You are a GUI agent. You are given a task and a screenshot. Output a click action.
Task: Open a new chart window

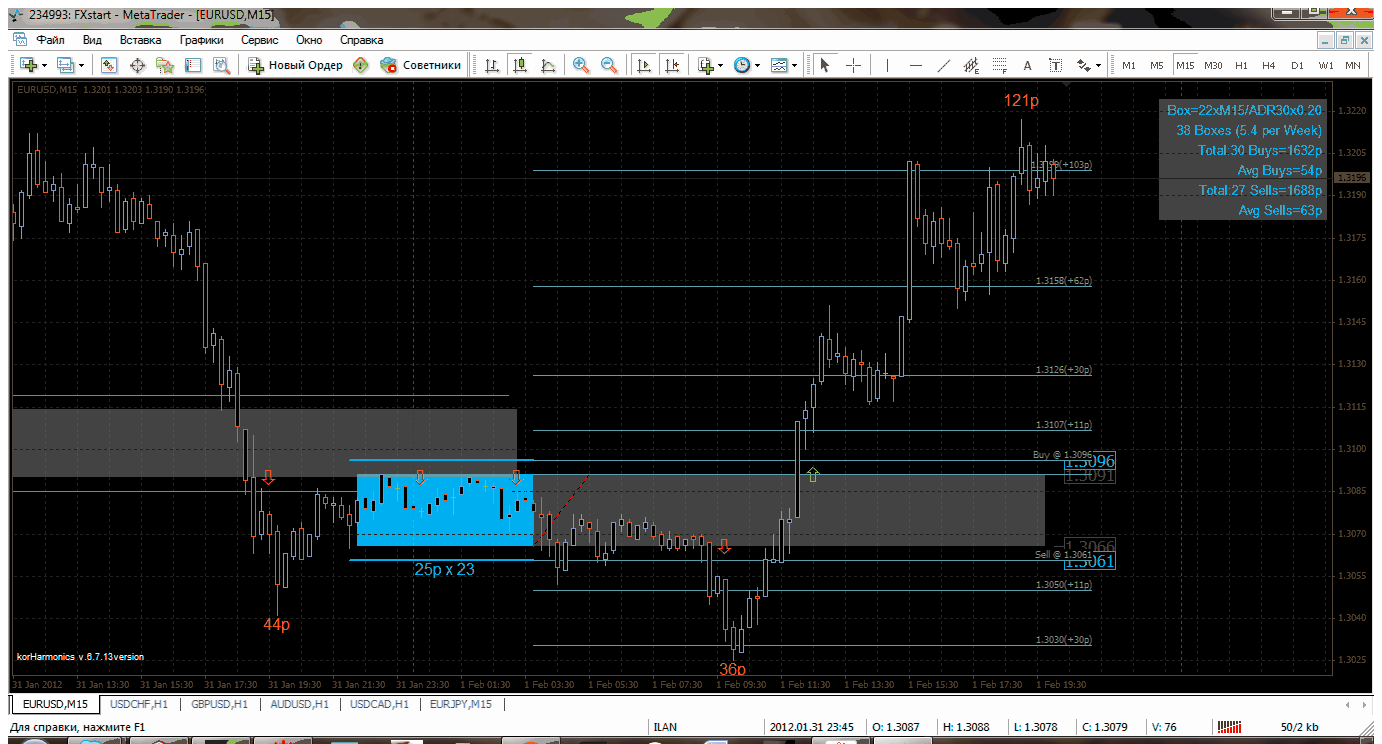pos(27,65)
